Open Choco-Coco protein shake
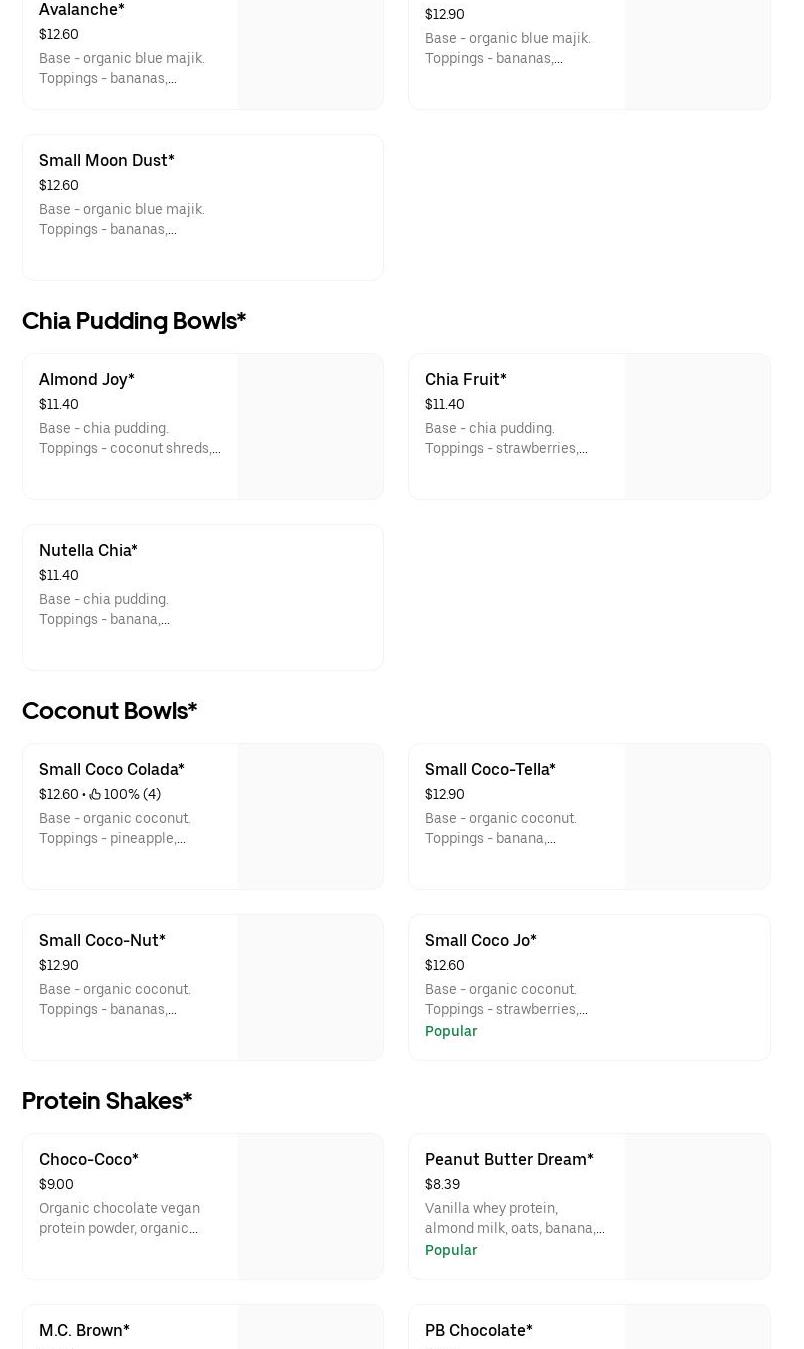Screen dimensions: 804x1349 click(x=89, y=1160)
